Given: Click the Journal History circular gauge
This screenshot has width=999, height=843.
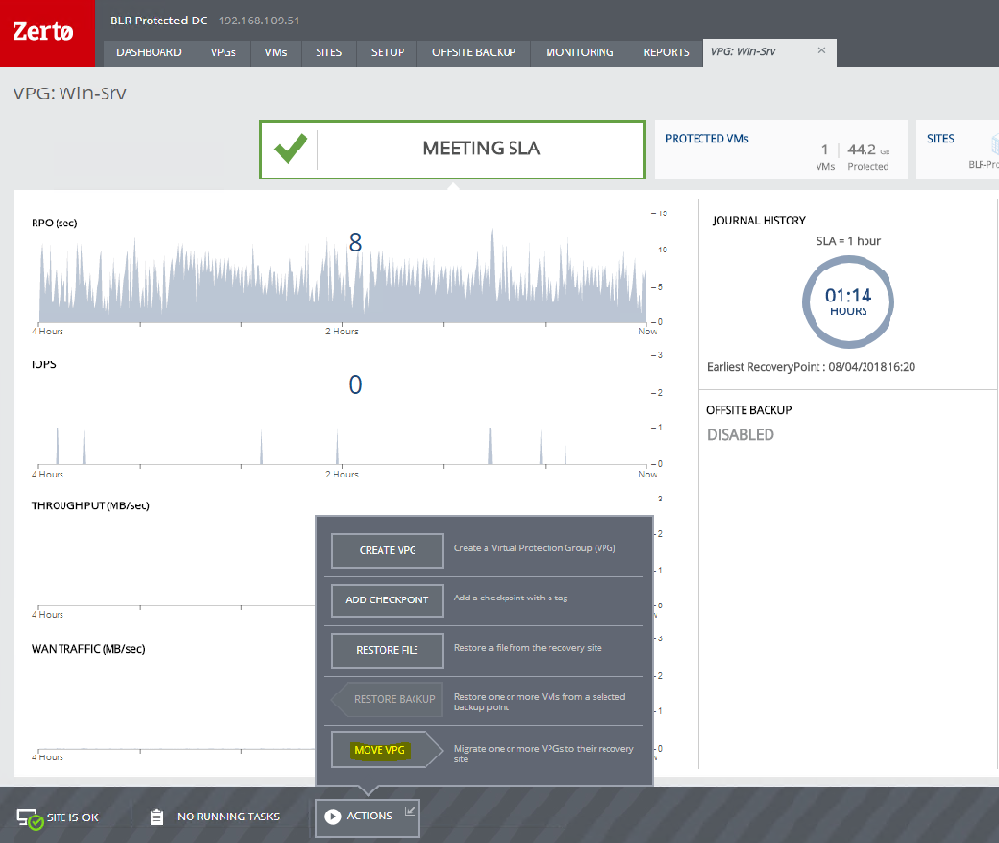Looking at the screenshot, I should click(x=847, y=301).
